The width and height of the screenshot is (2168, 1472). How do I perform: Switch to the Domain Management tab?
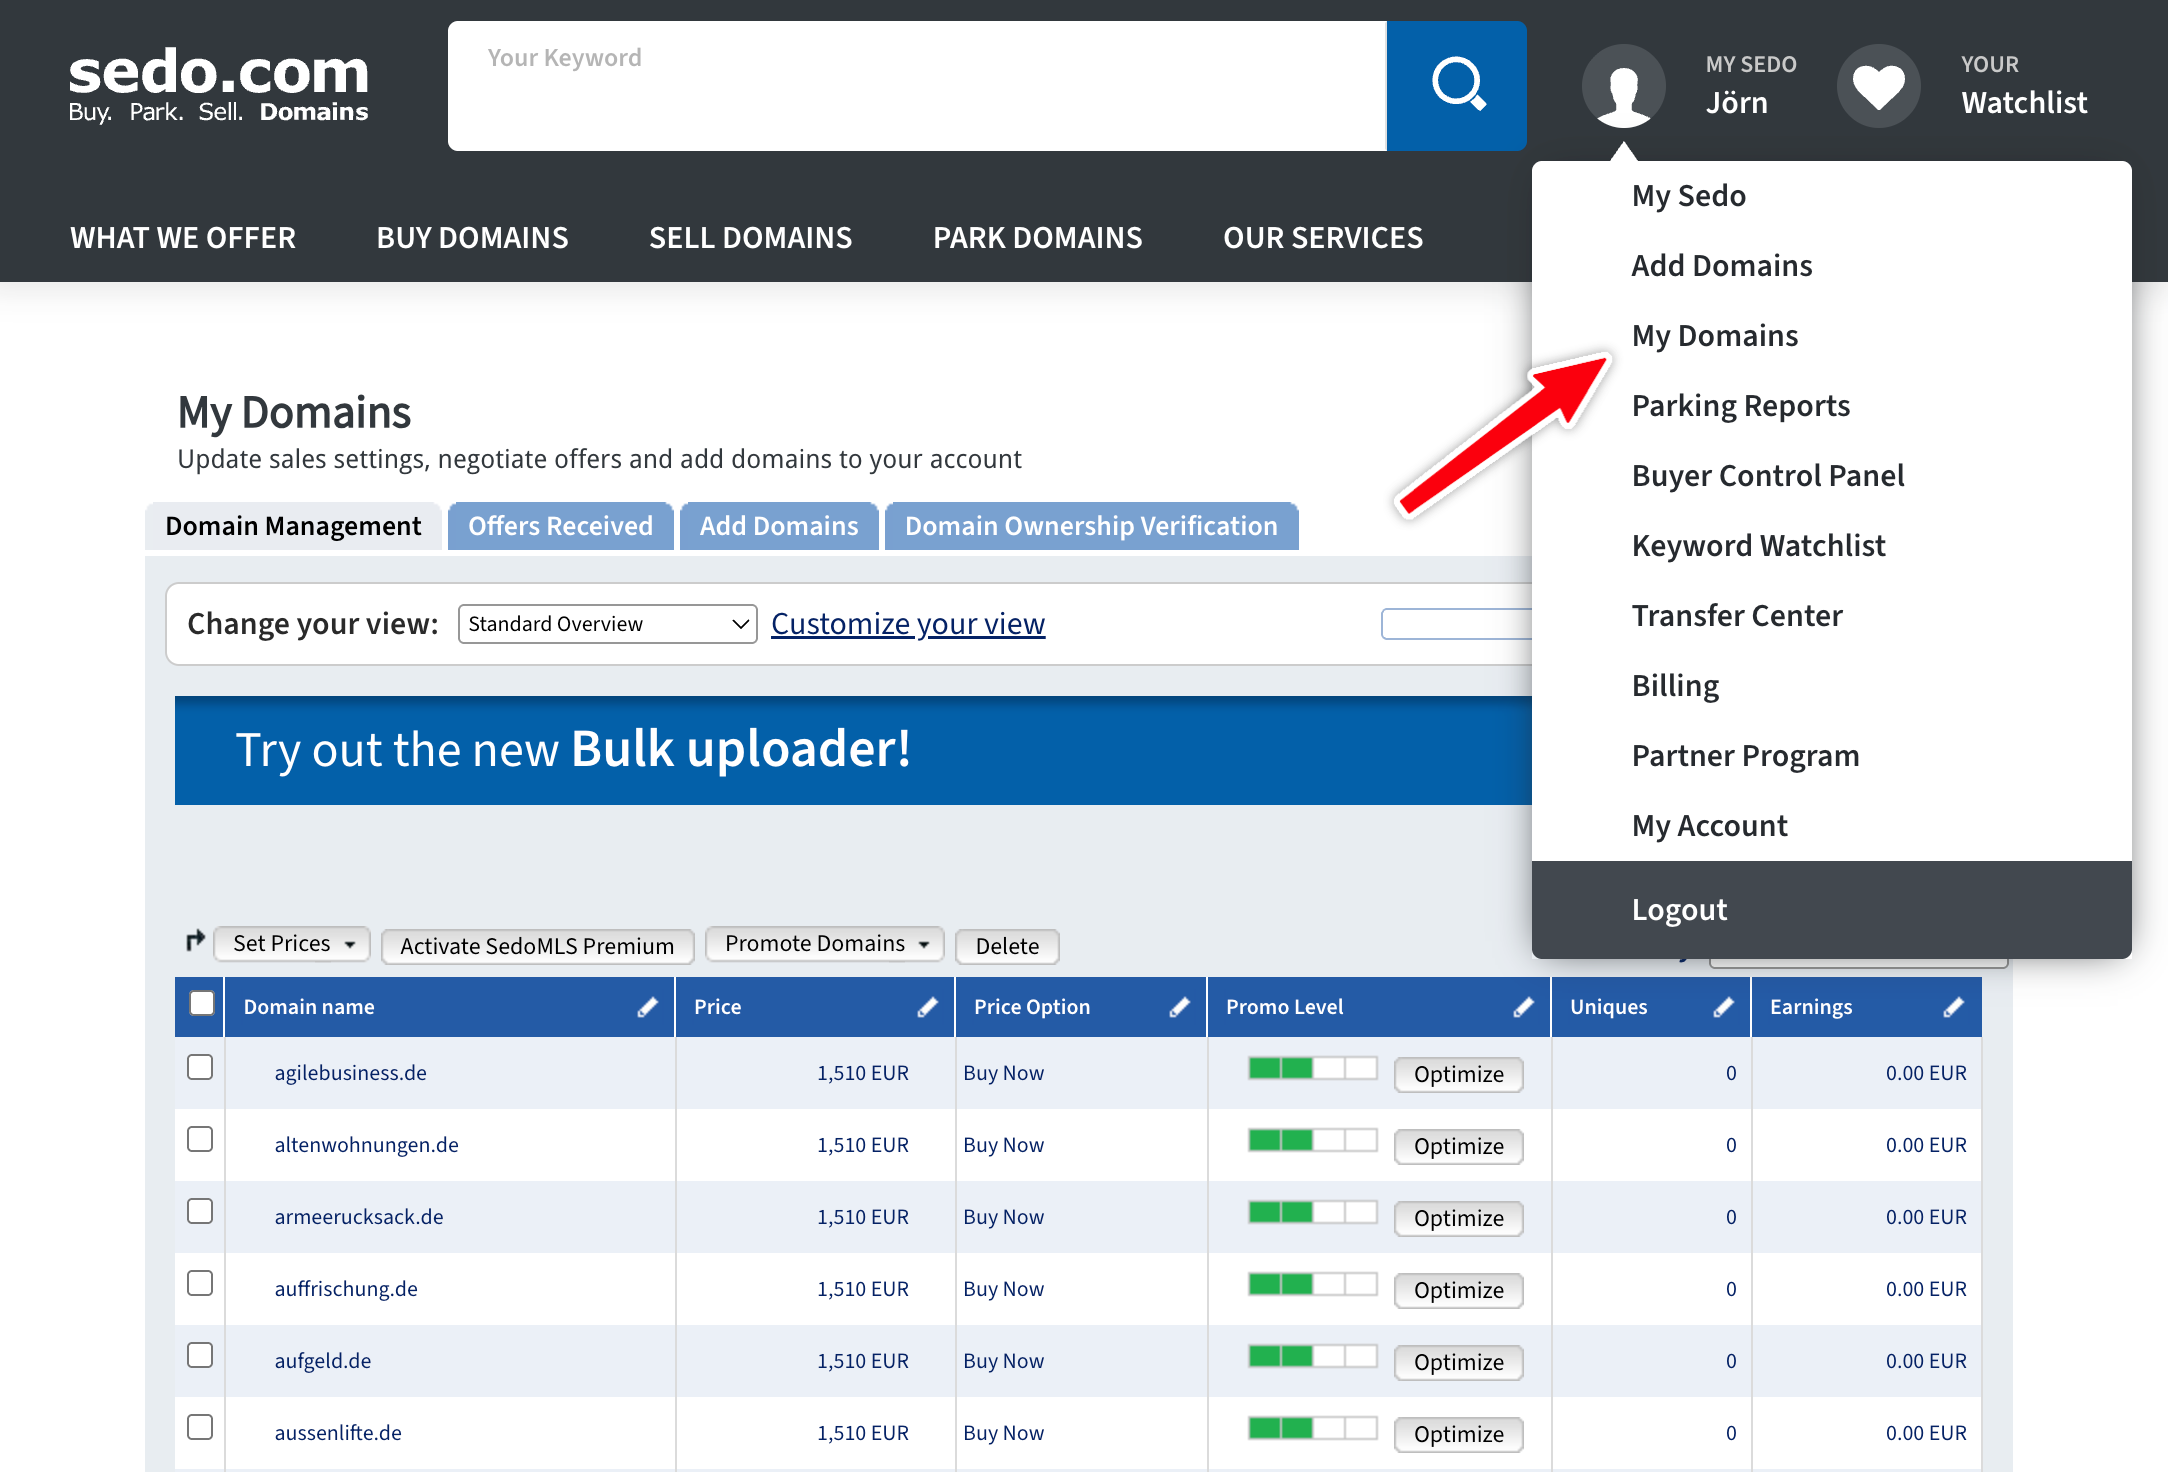293,526
